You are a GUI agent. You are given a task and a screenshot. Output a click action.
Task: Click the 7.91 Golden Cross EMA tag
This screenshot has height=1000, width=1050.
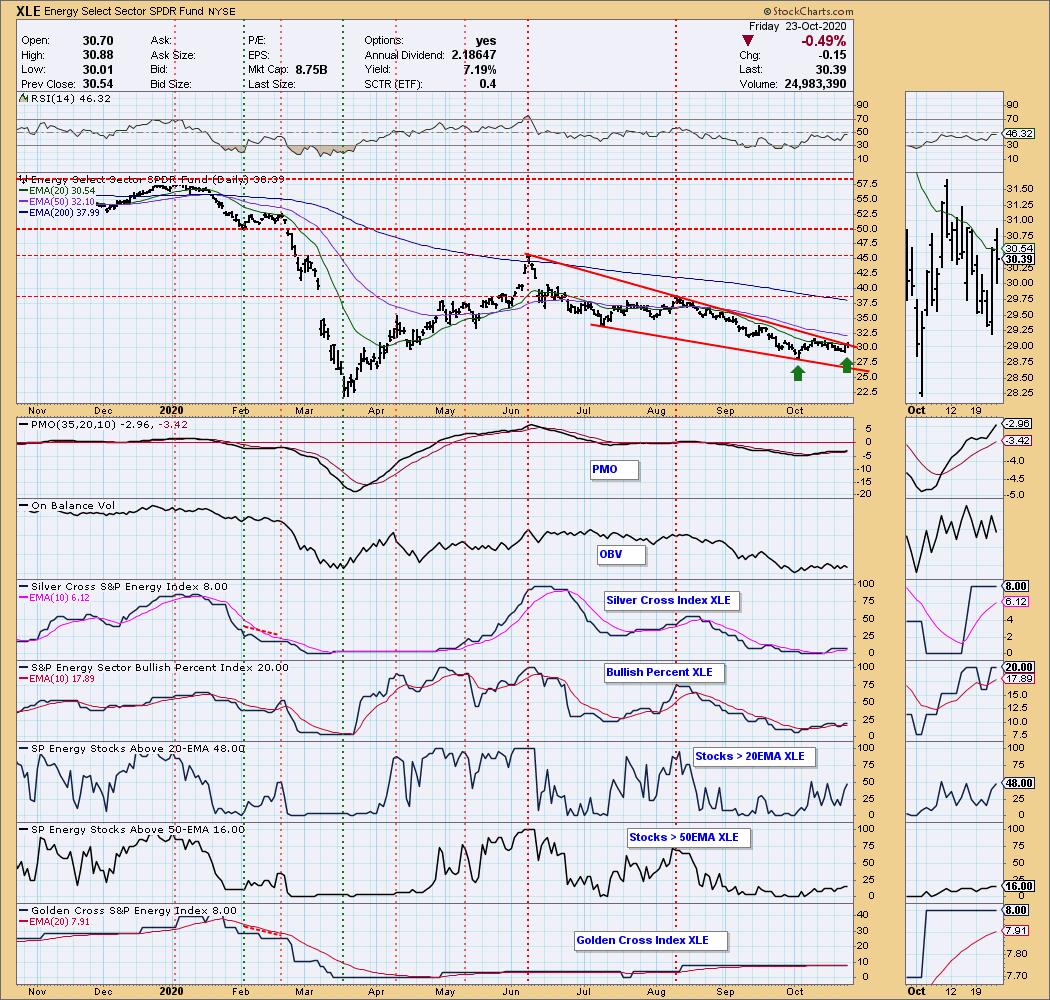tap(1017, 930)
